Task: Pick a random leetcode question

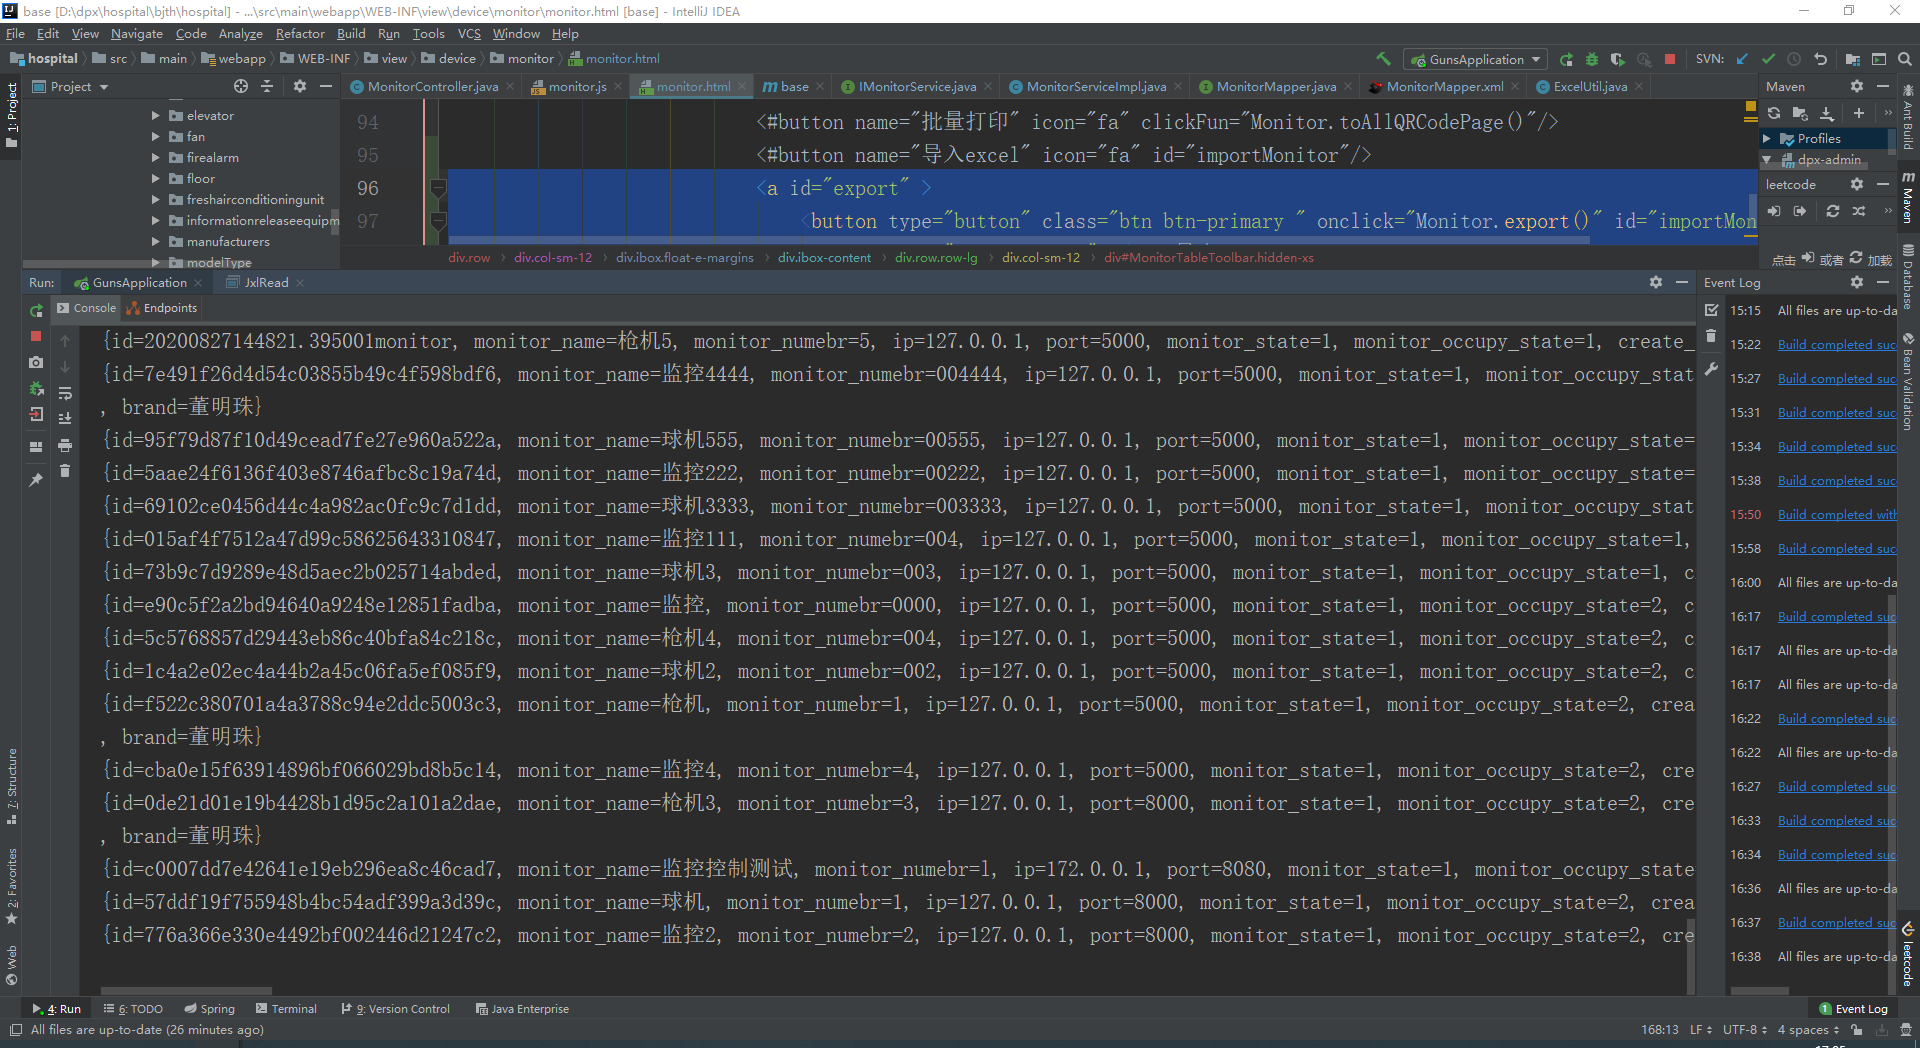Action: pyautogui.click(x=1858, y=211)
